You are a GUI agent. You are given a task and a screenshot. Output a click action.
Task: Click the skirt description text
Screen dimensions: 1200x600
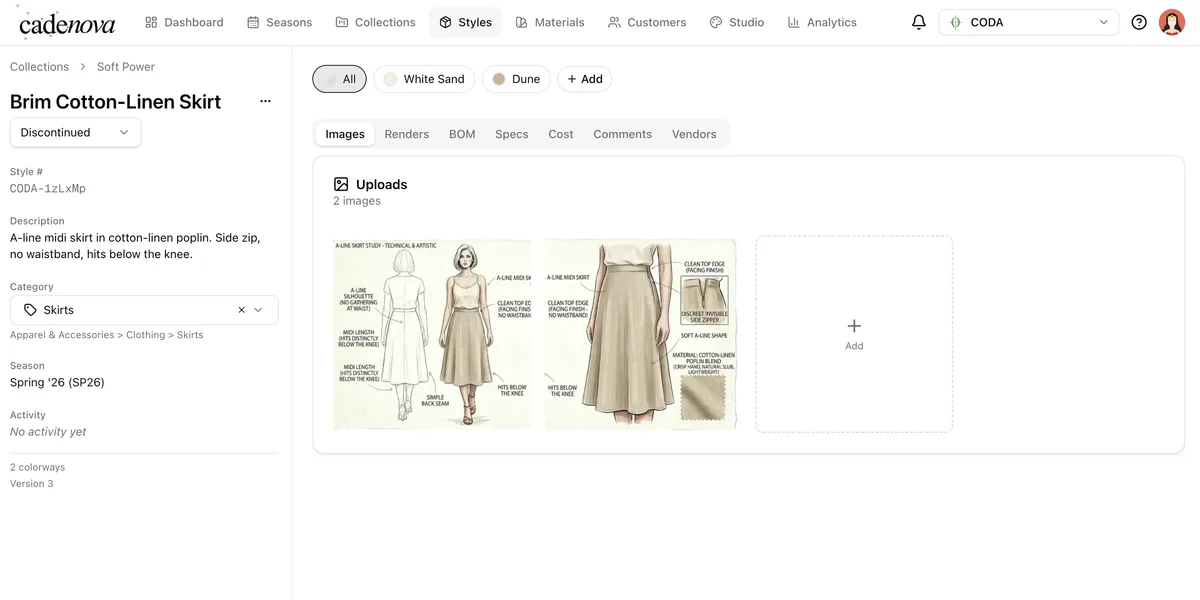pyautogui.click(x=135, y=246)
